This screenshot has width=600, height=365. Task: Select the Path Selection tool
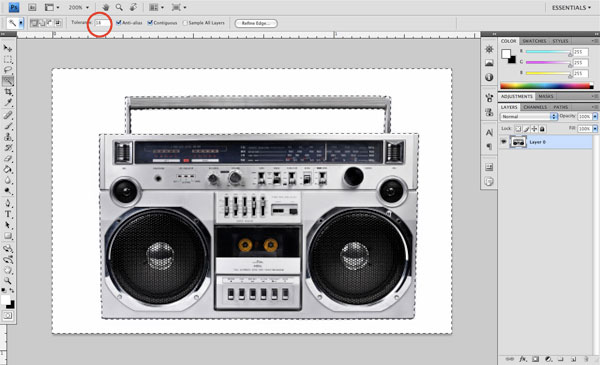coord(8,225)
